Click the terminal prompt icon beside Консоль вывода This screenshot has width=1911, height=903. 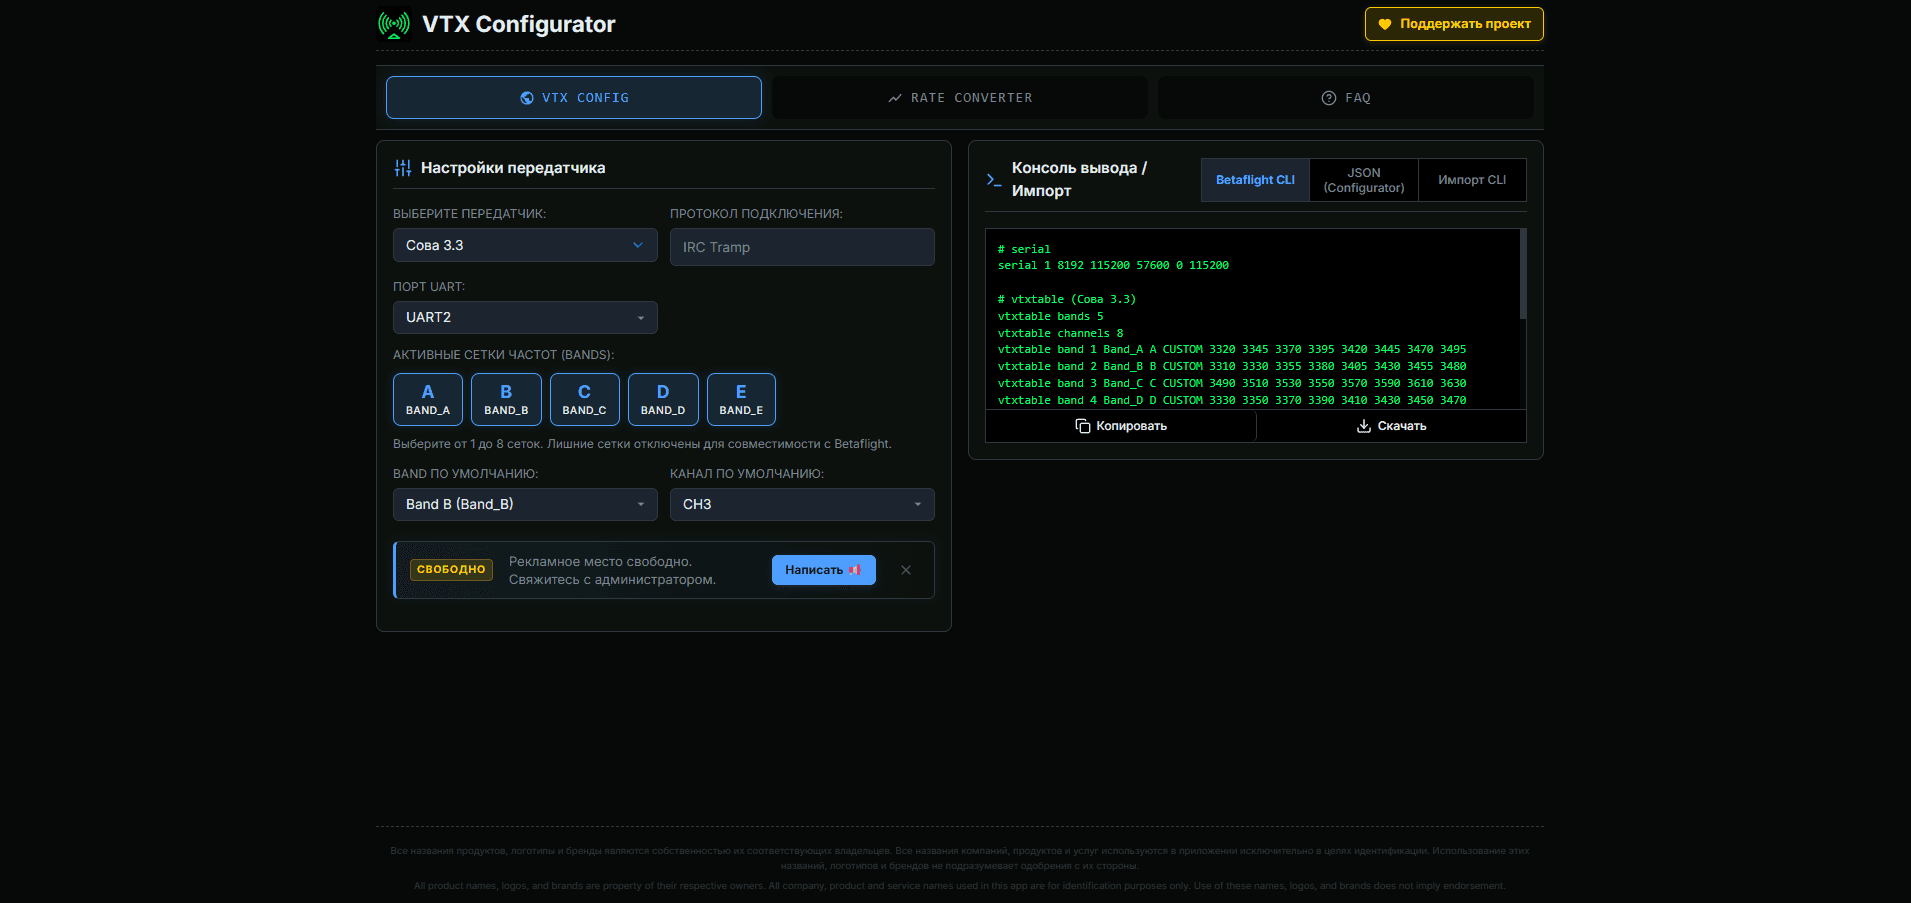pos(994,180)
